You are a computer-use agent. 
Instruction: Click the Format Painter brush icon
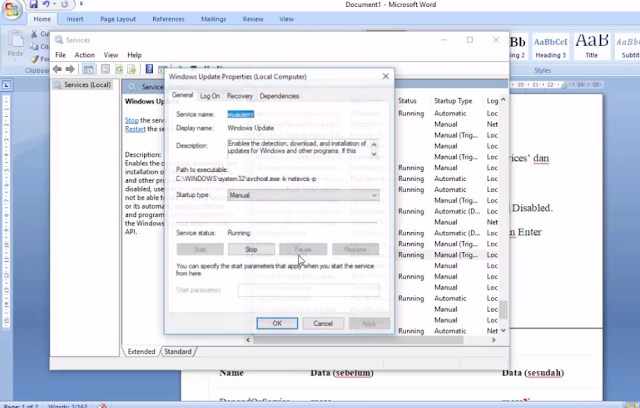tap(34, 59)
